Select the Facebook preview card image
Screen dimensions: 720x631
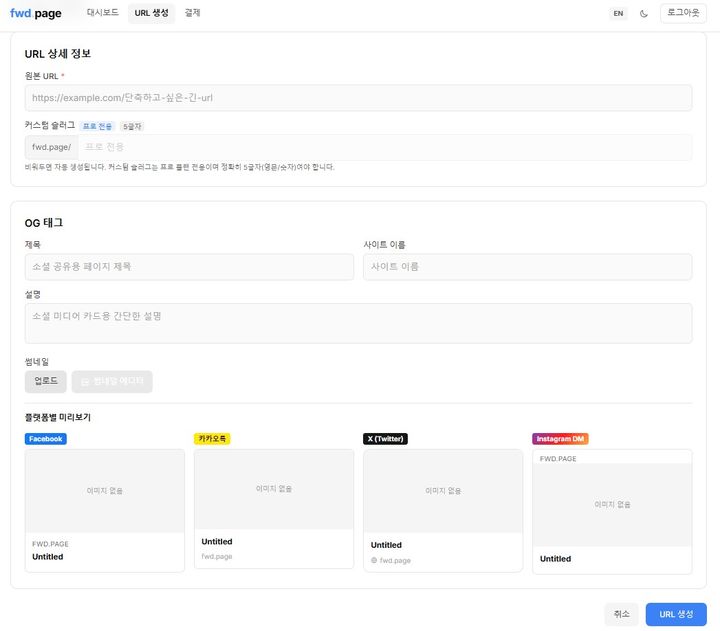tap(105, 491)
